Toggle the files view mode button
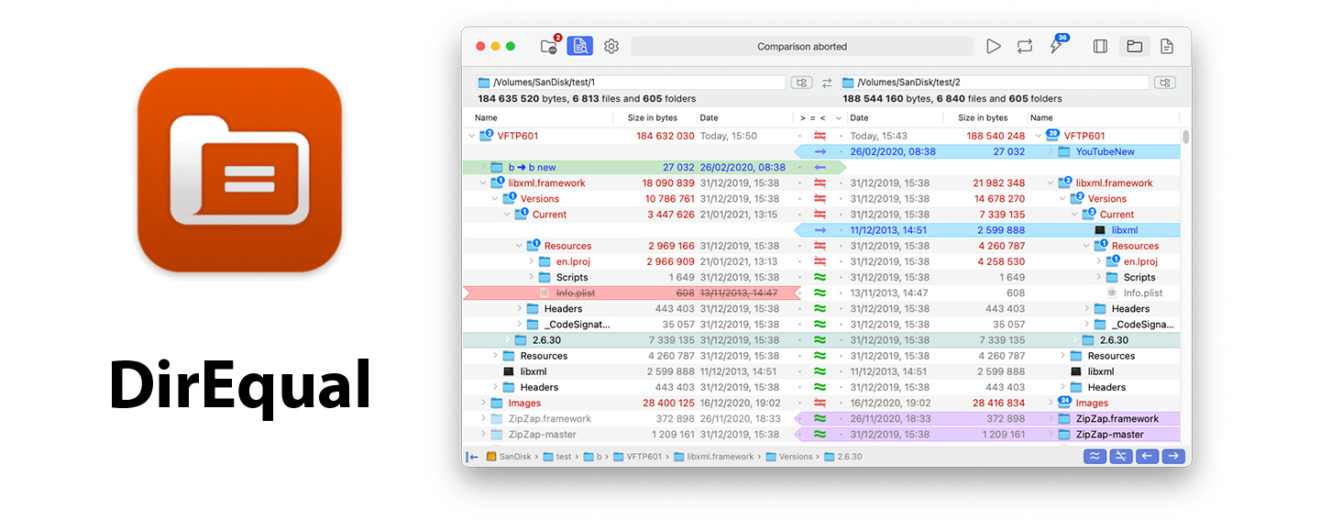Screen dimensions: 1320x520 click(x=1166, y=46)
